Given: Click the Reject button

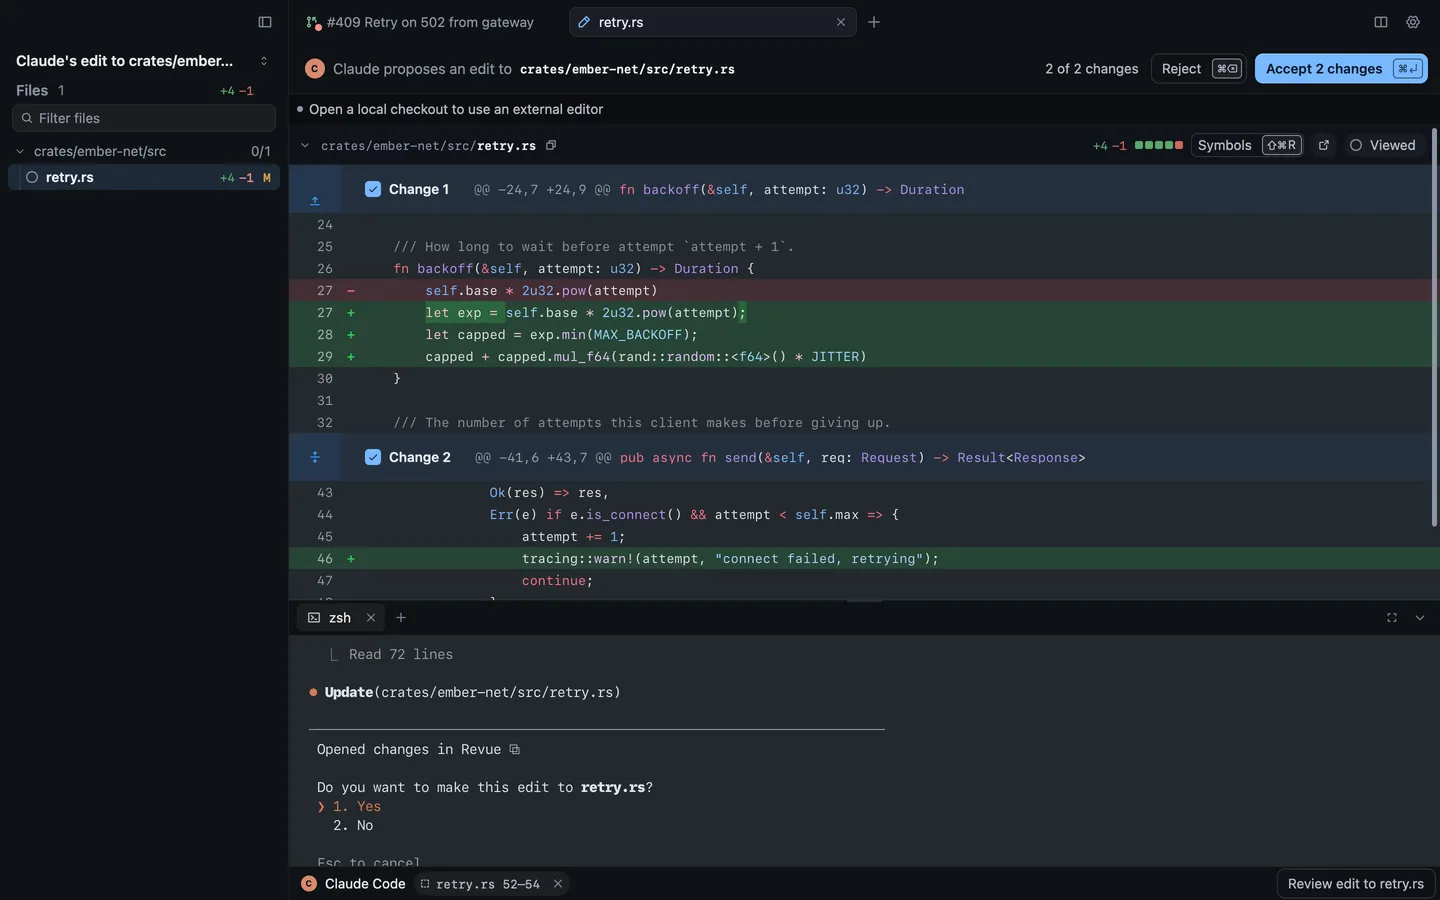Looking at the screenshot, I should coord(1199,68).
